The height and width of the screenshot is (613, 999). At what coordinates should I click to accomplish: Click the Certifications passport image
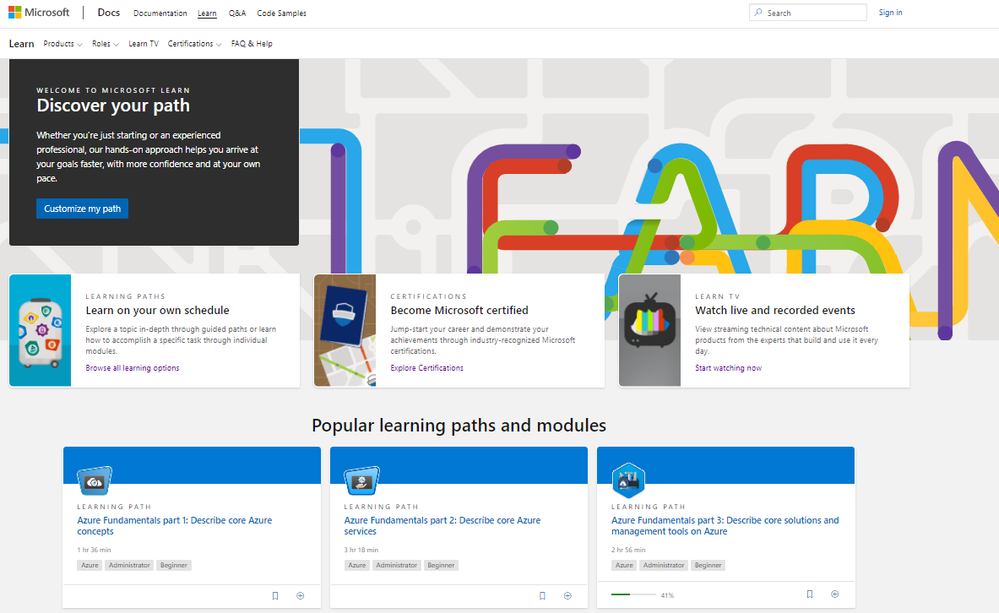(x=345, y=330)
